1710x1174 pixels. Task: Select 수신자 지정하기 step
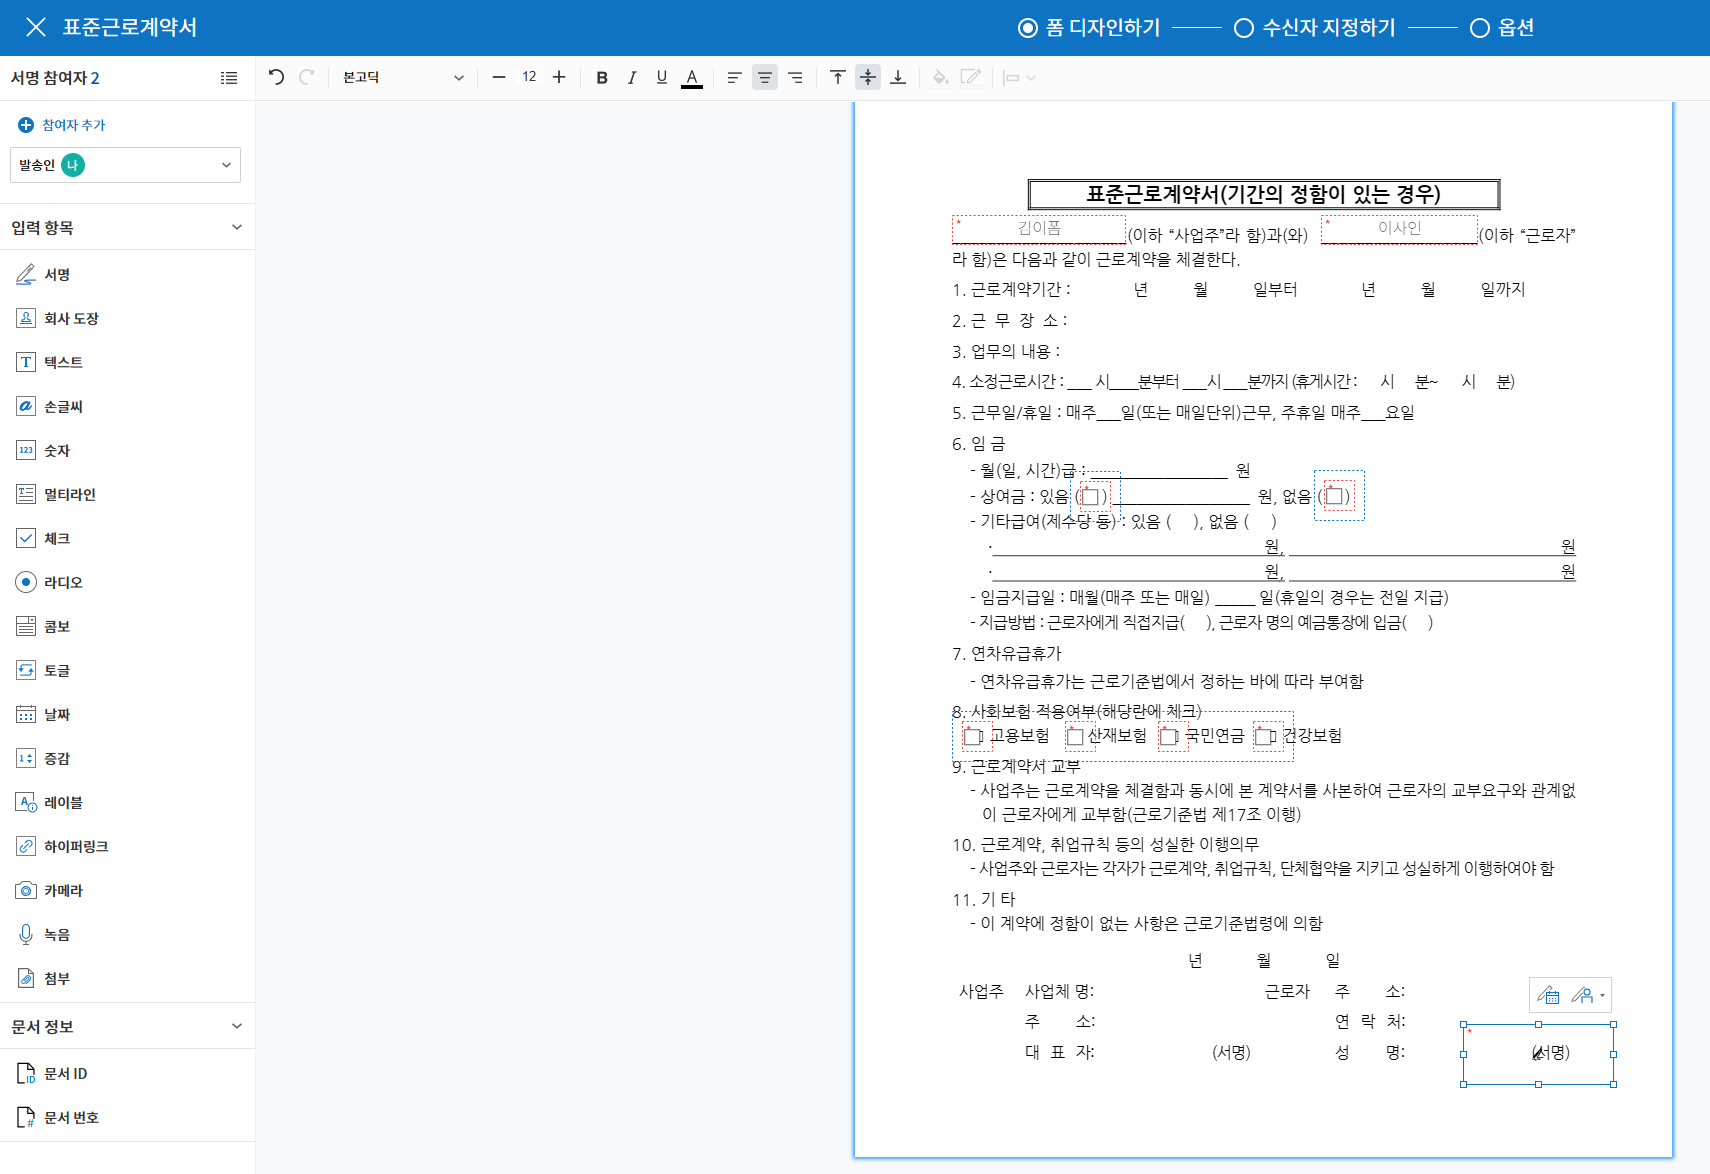1314,27
